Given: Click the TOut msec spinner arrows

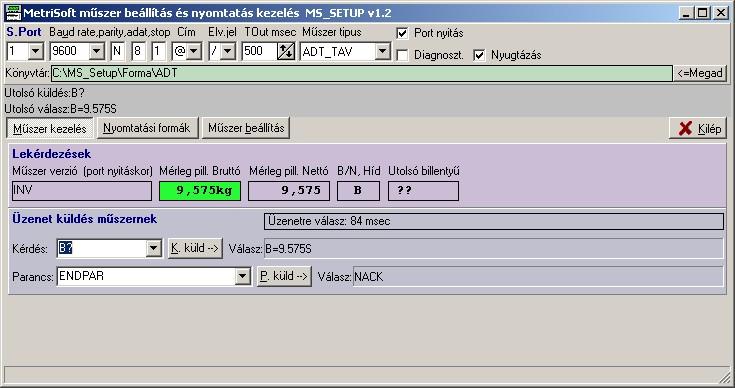Looking at the screenshot, I should point(285,51).
